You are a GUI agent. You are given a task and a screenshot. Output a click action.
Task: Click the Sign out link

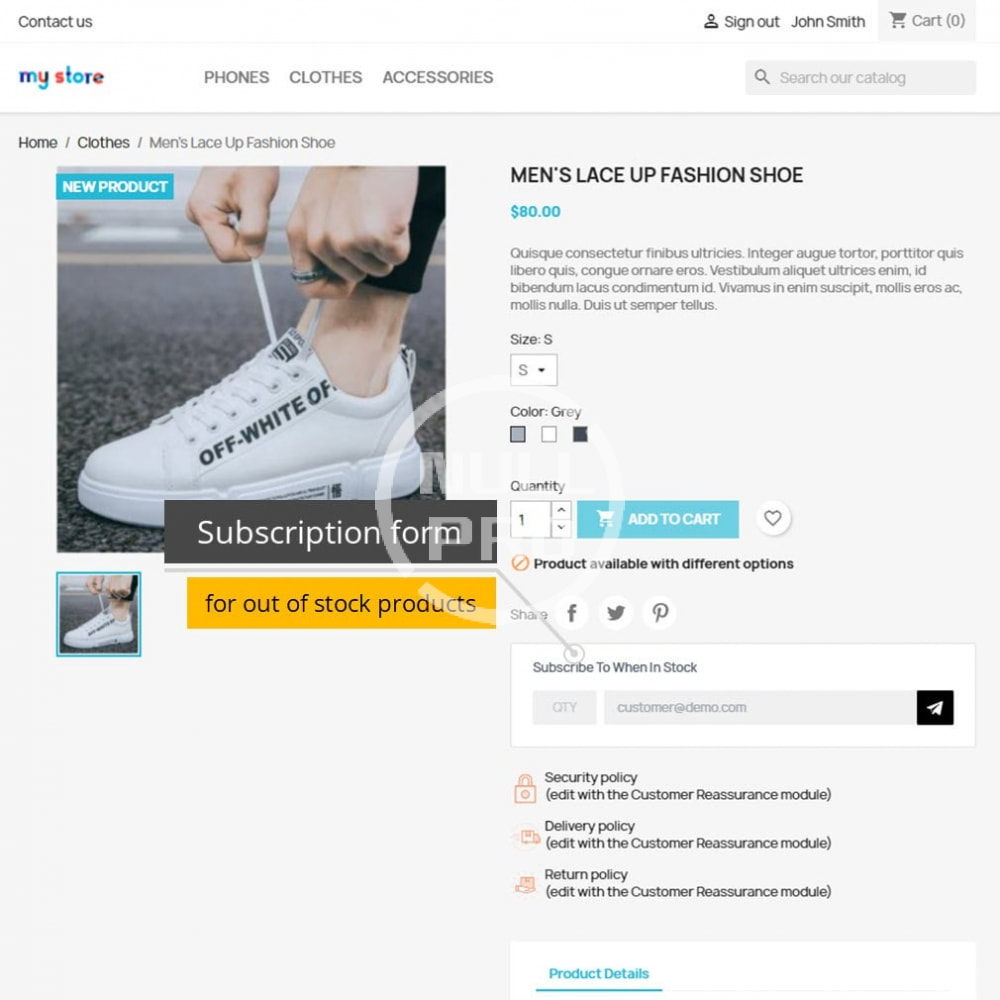tap(751, 22)
